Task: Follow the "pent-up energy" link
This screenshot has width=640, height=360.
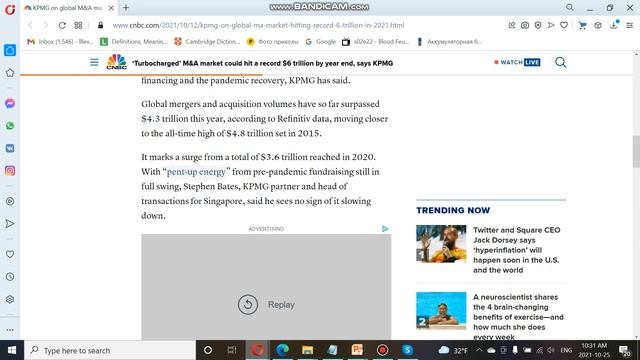Action: [x=196, y=172]
